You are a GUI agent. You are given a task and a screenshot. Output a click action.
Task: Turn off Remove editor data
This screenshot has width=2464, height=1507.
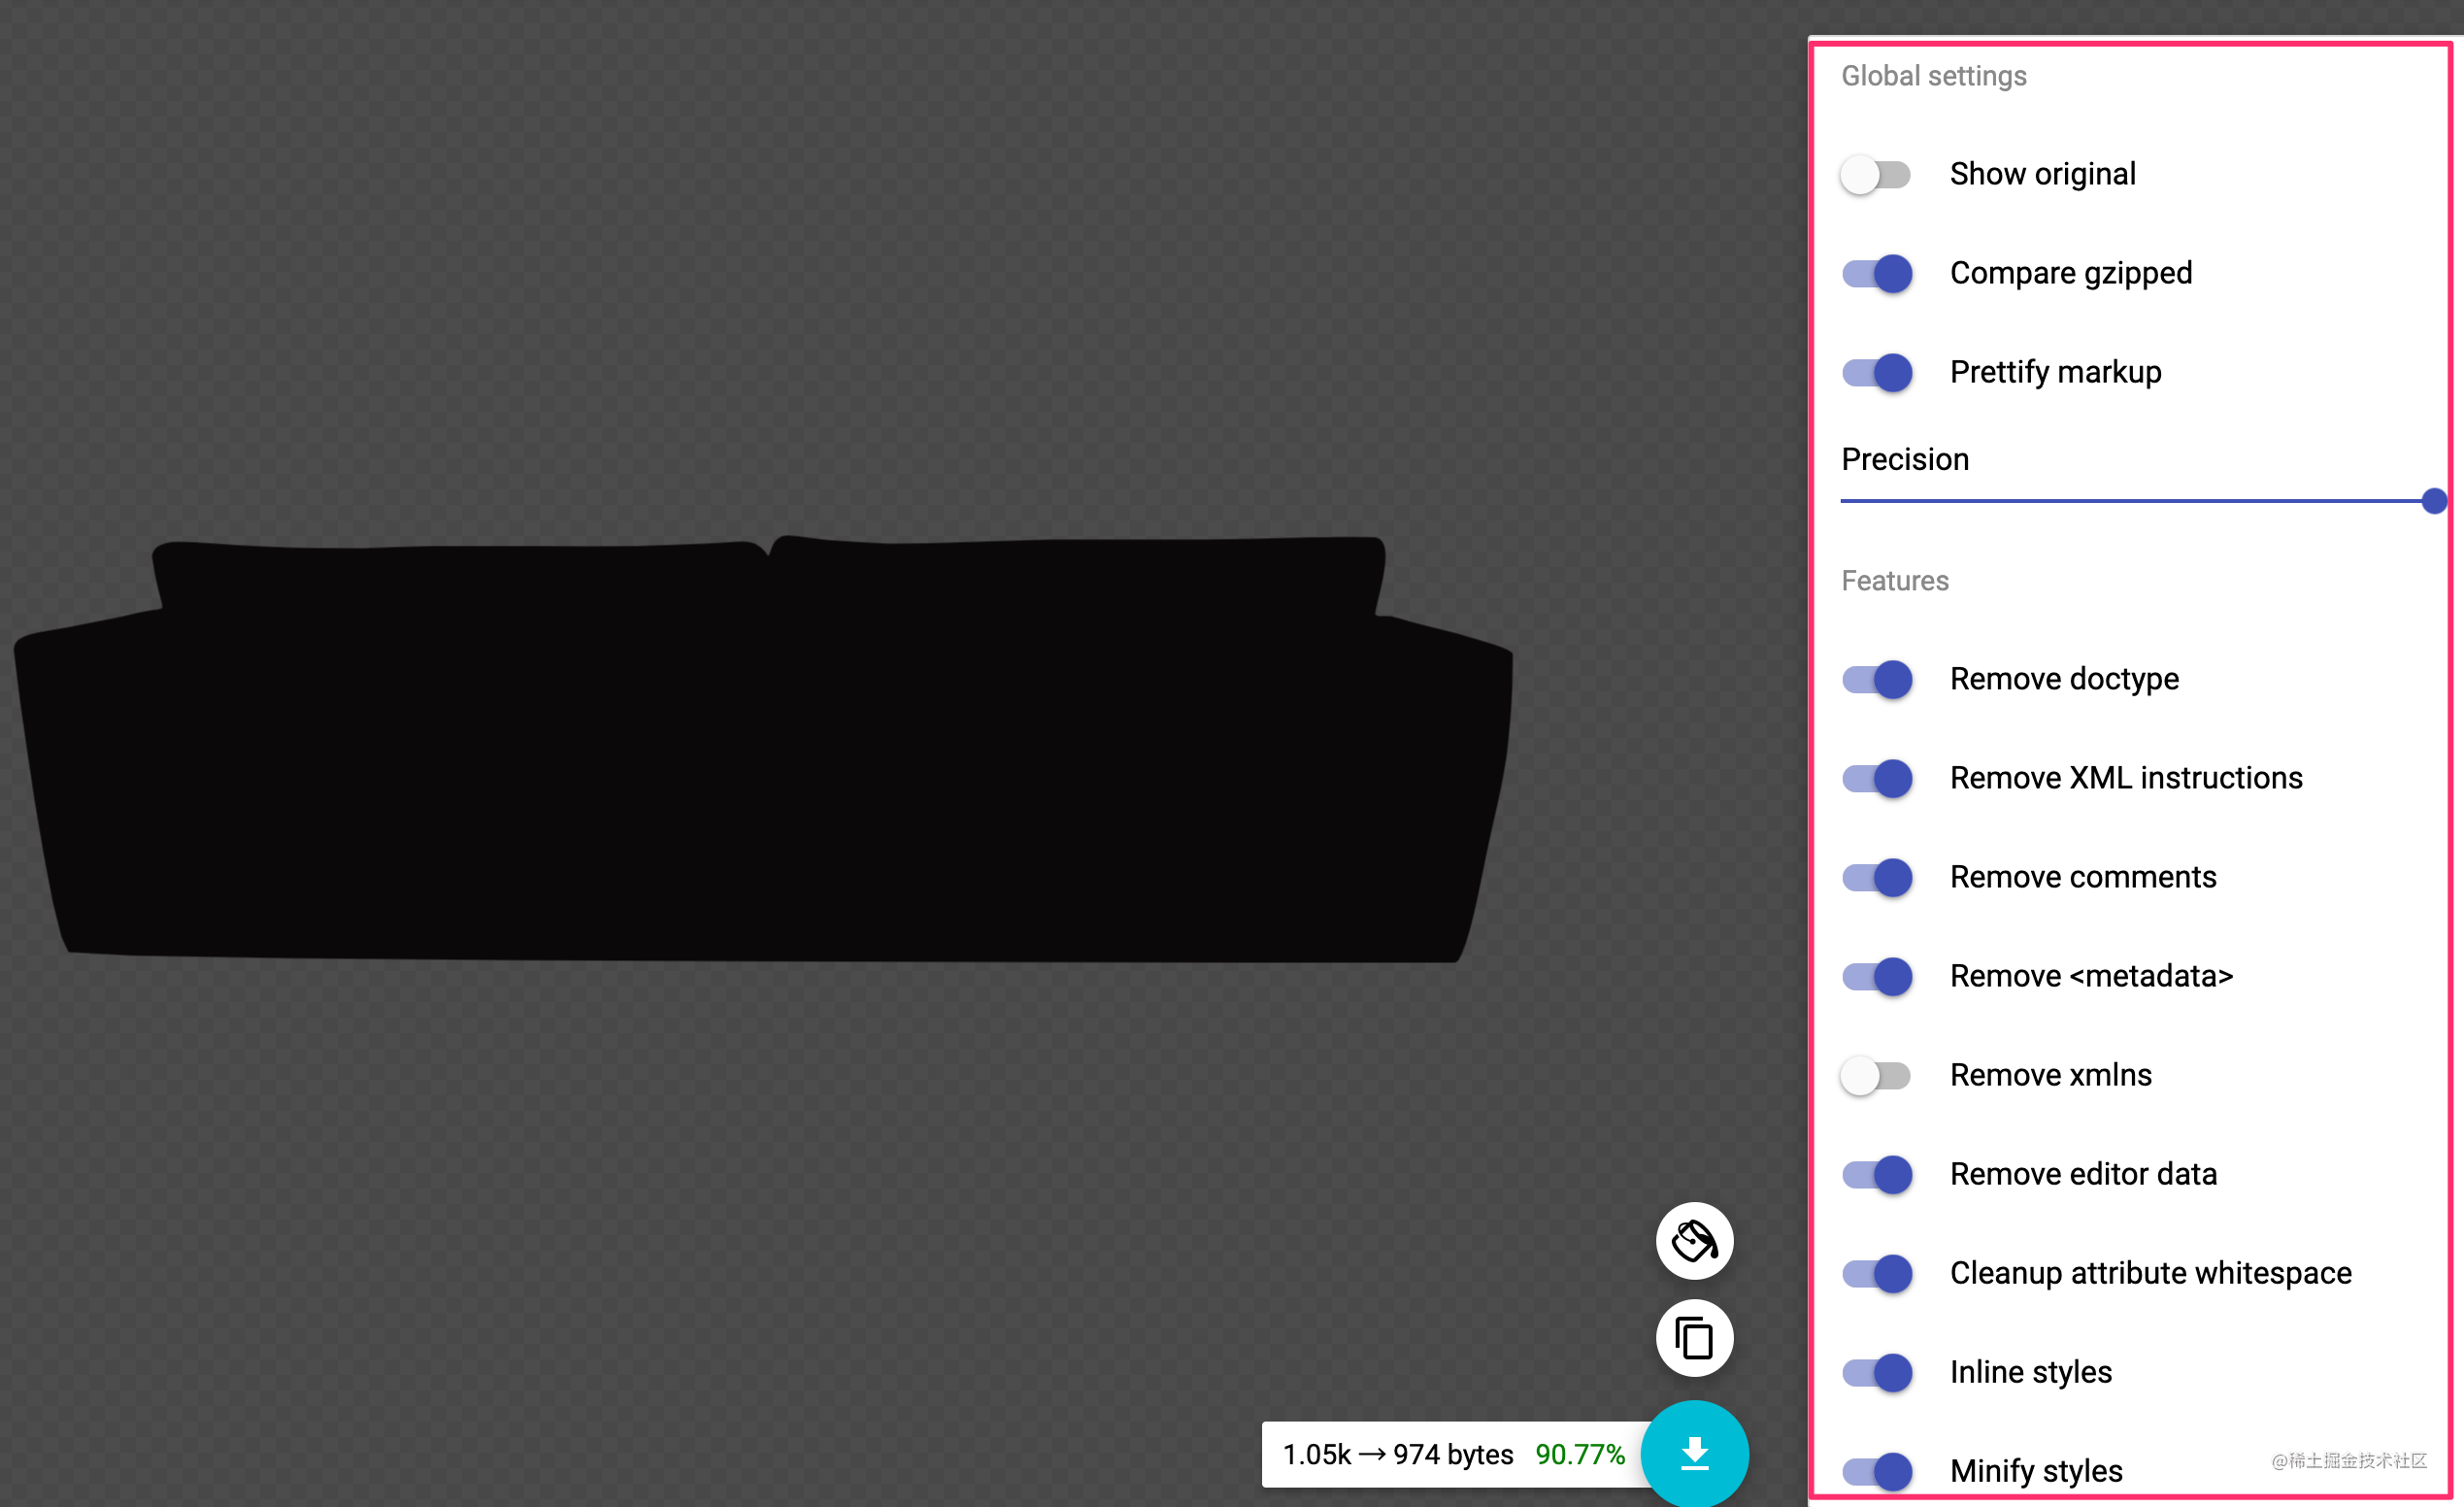pos(1876,1175)
